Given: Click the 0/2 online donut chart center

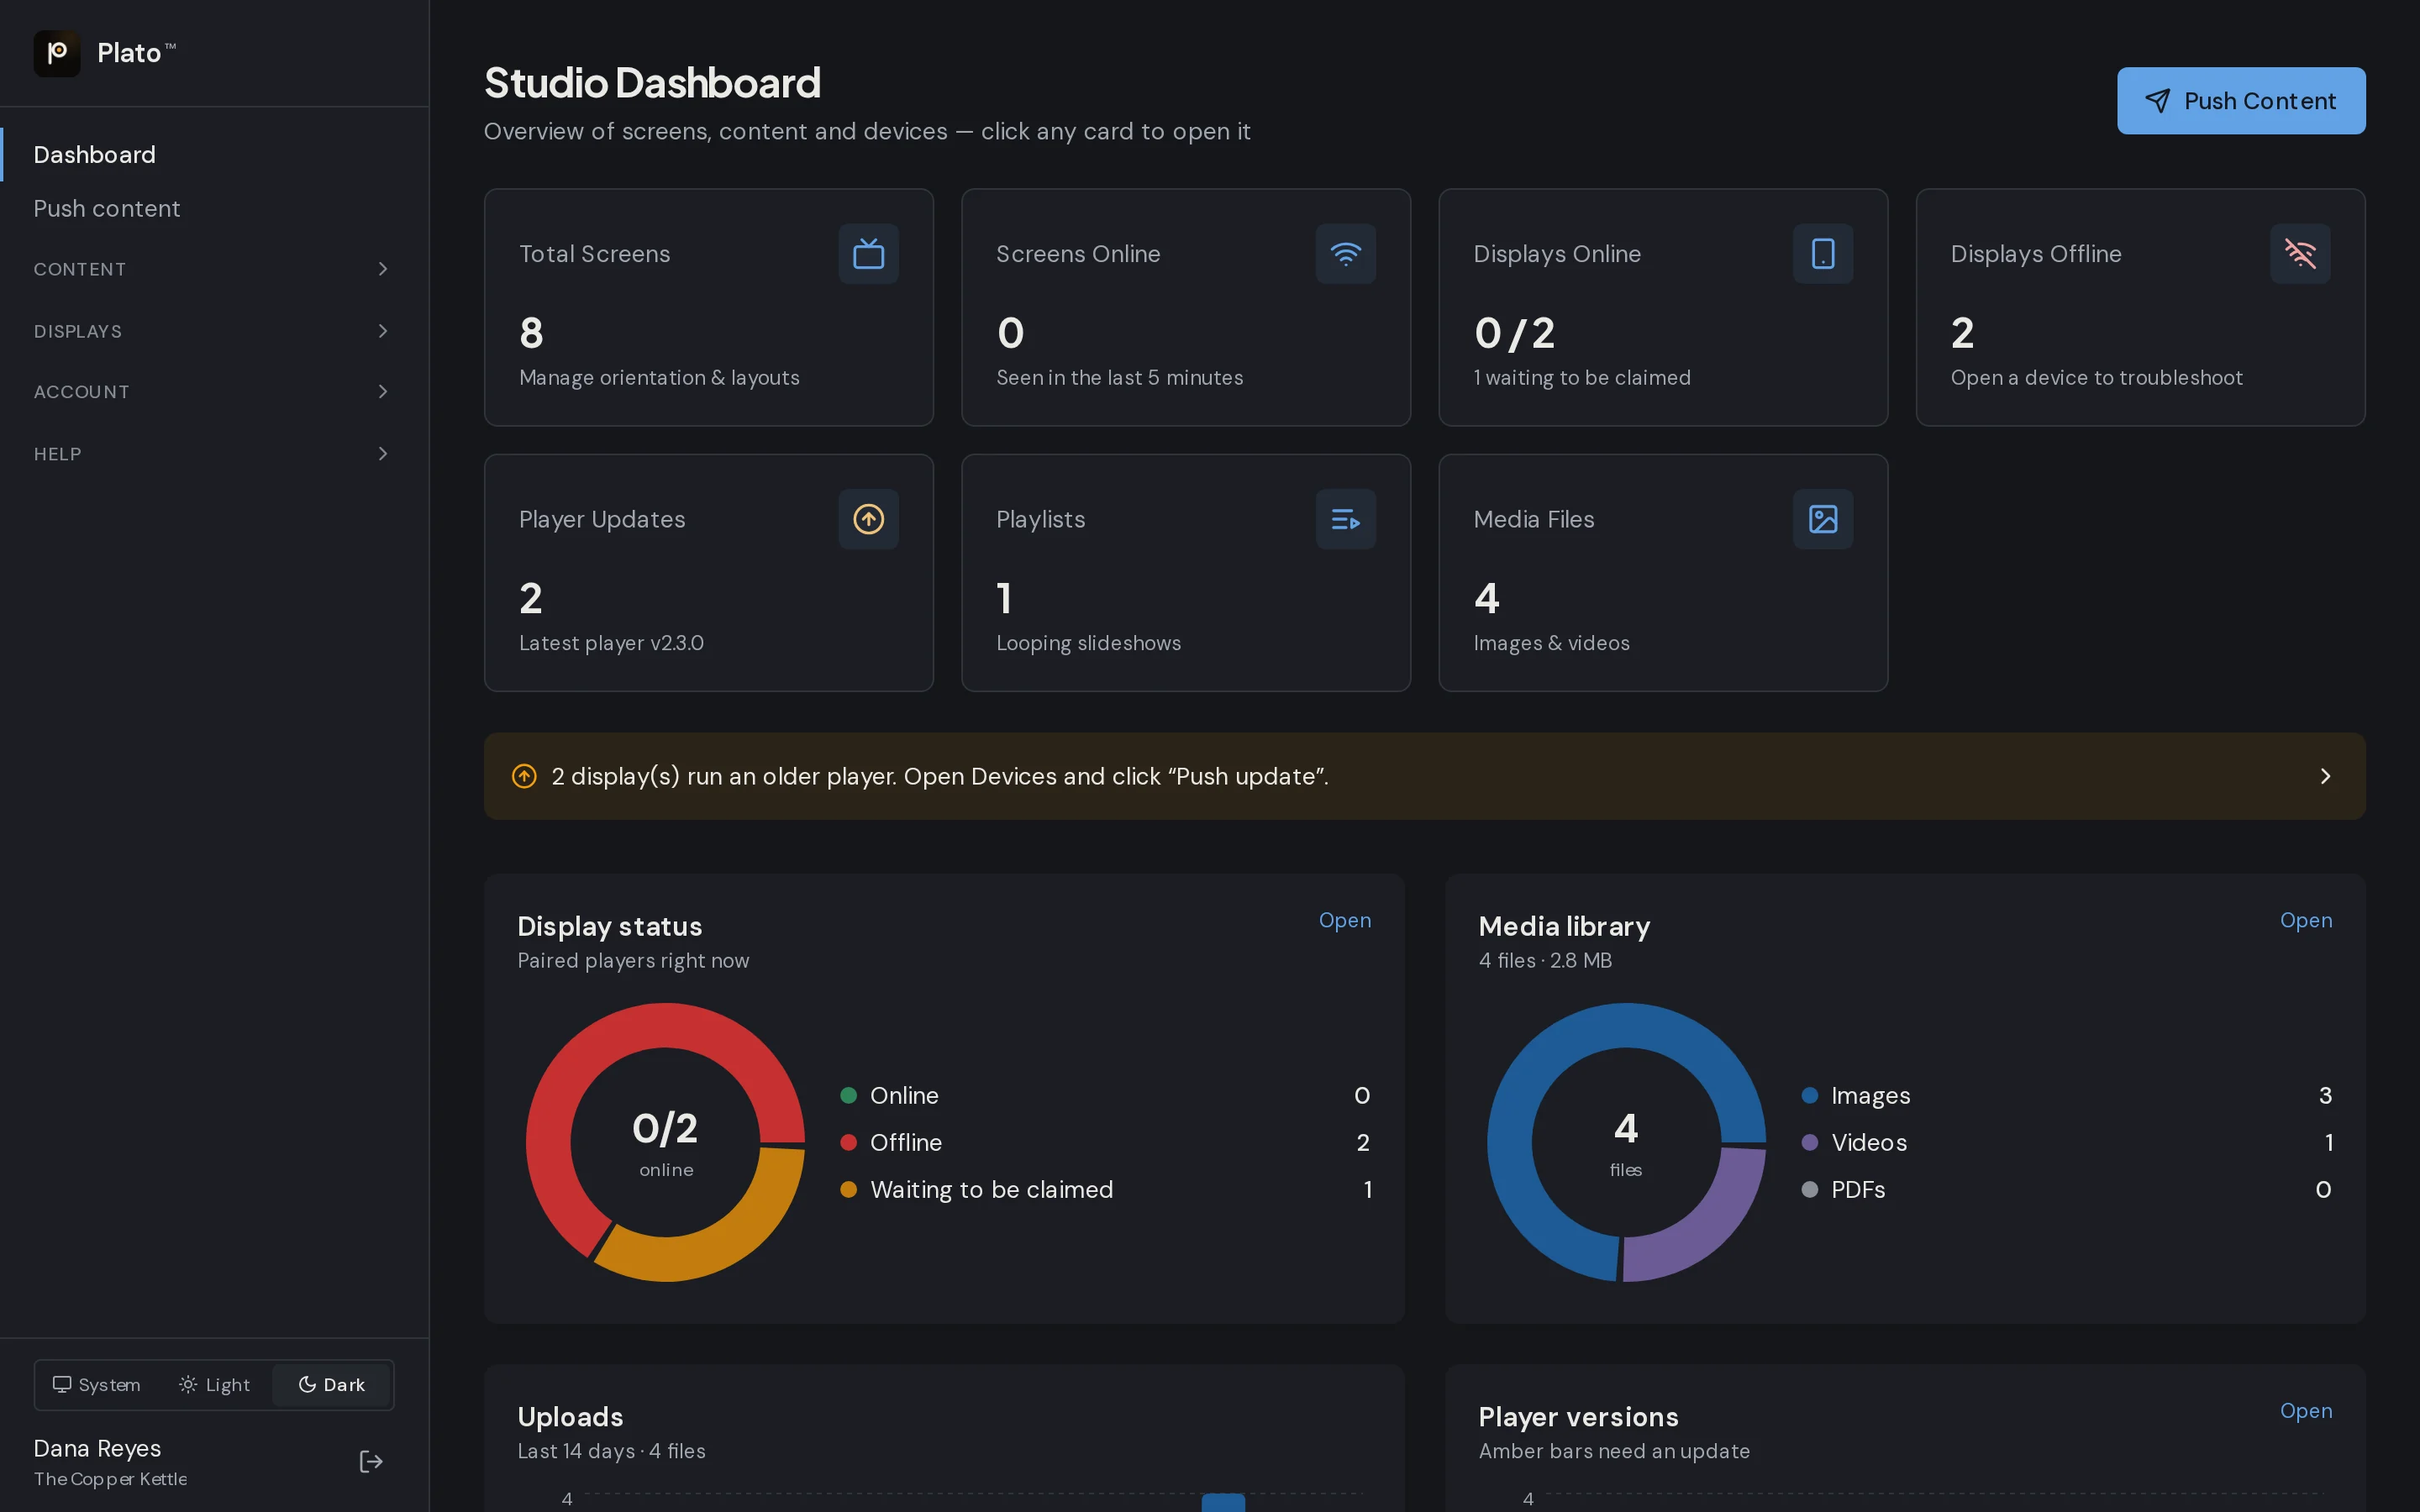Looking at the screenshot, I should pos(665,1142).
